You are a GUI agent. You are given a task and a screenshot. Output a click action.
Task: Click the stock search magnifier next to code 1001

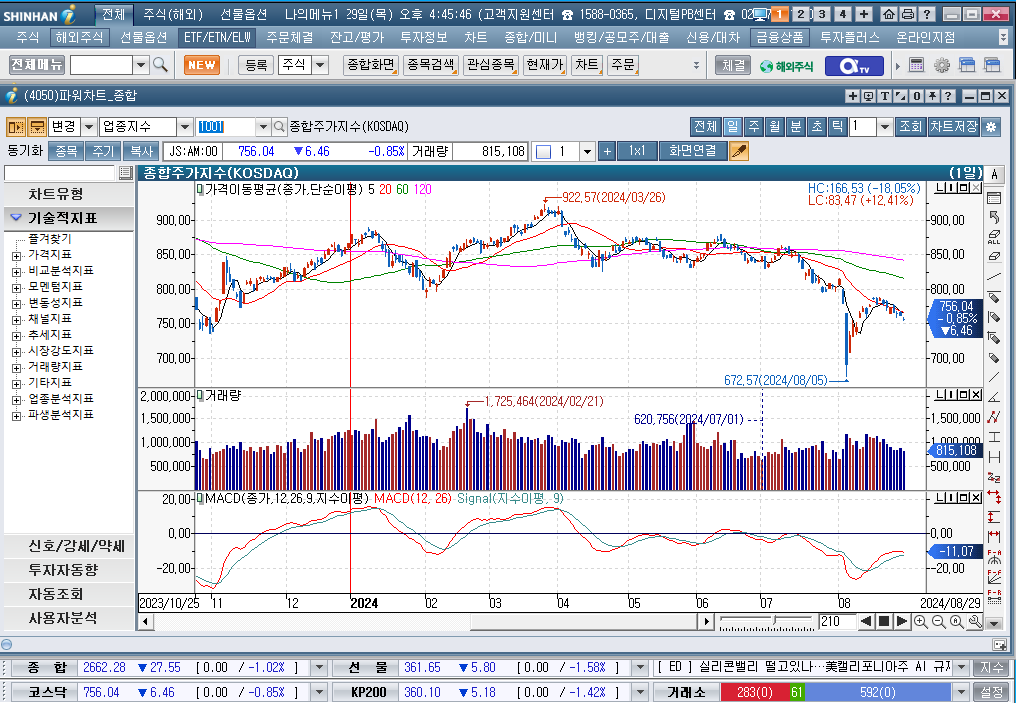(x=279, y=126)
